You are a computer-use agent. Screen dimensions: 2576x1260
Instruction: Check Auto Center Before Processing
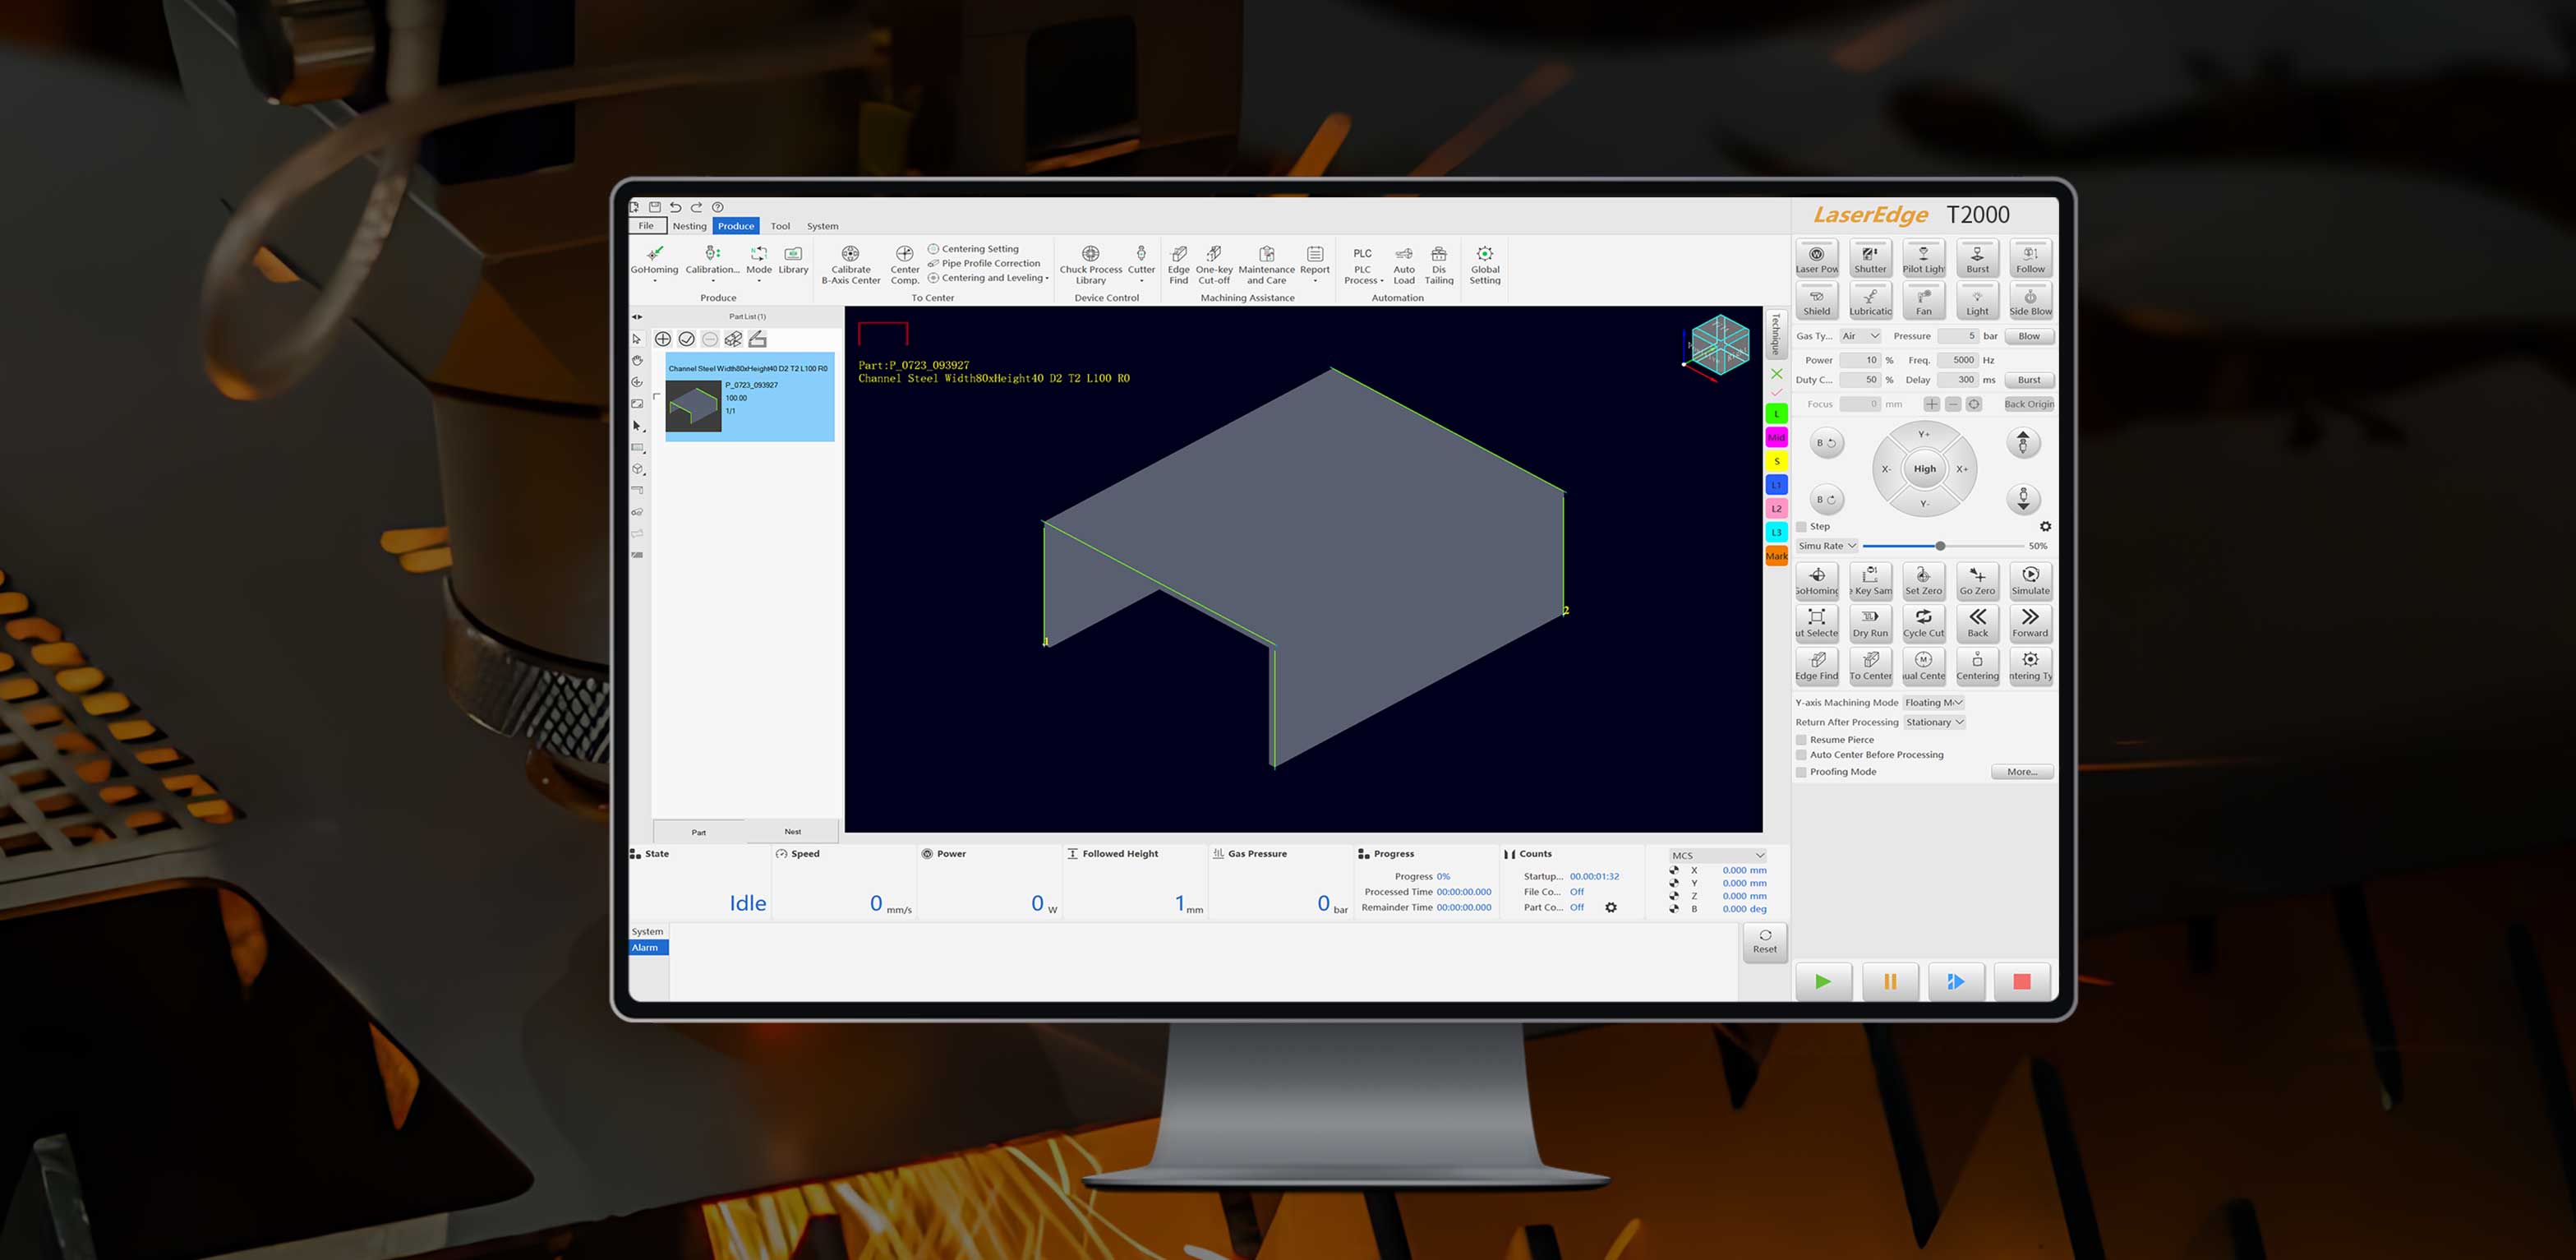[1801, 755]
